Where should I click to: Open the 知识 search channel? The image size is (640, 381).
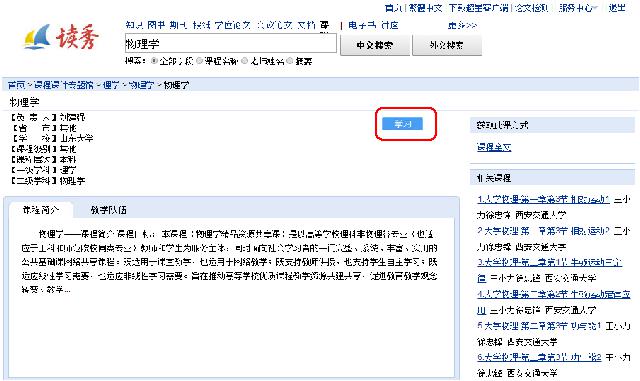(x=134, y=25)
